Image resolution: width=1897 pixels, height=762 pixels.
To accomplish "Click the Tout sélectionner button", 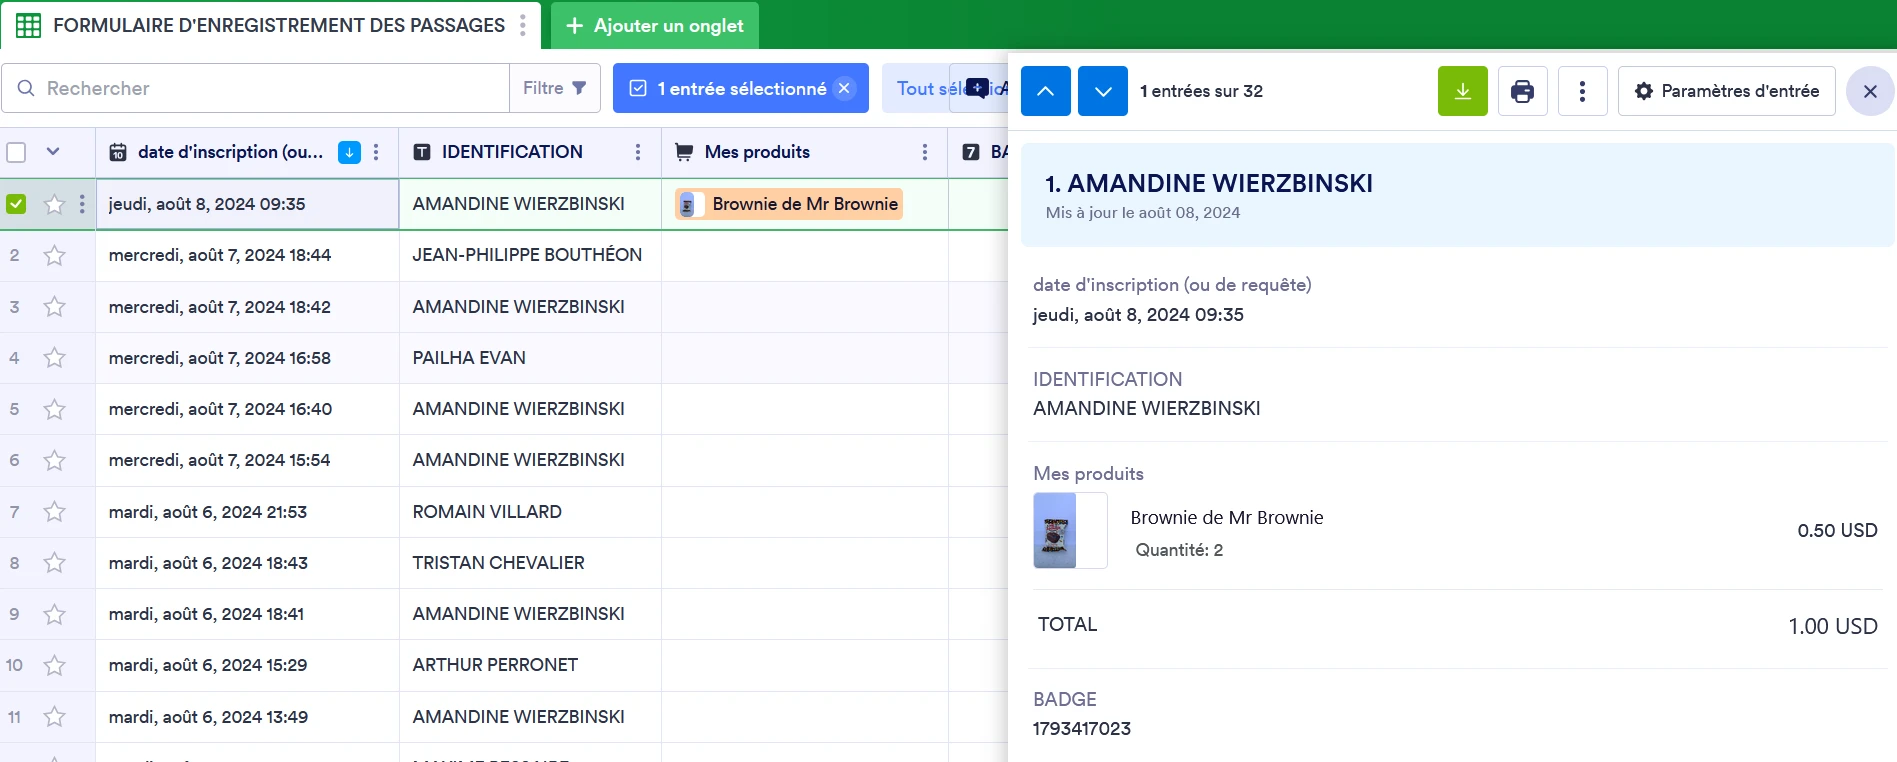I will coord(945,88).
